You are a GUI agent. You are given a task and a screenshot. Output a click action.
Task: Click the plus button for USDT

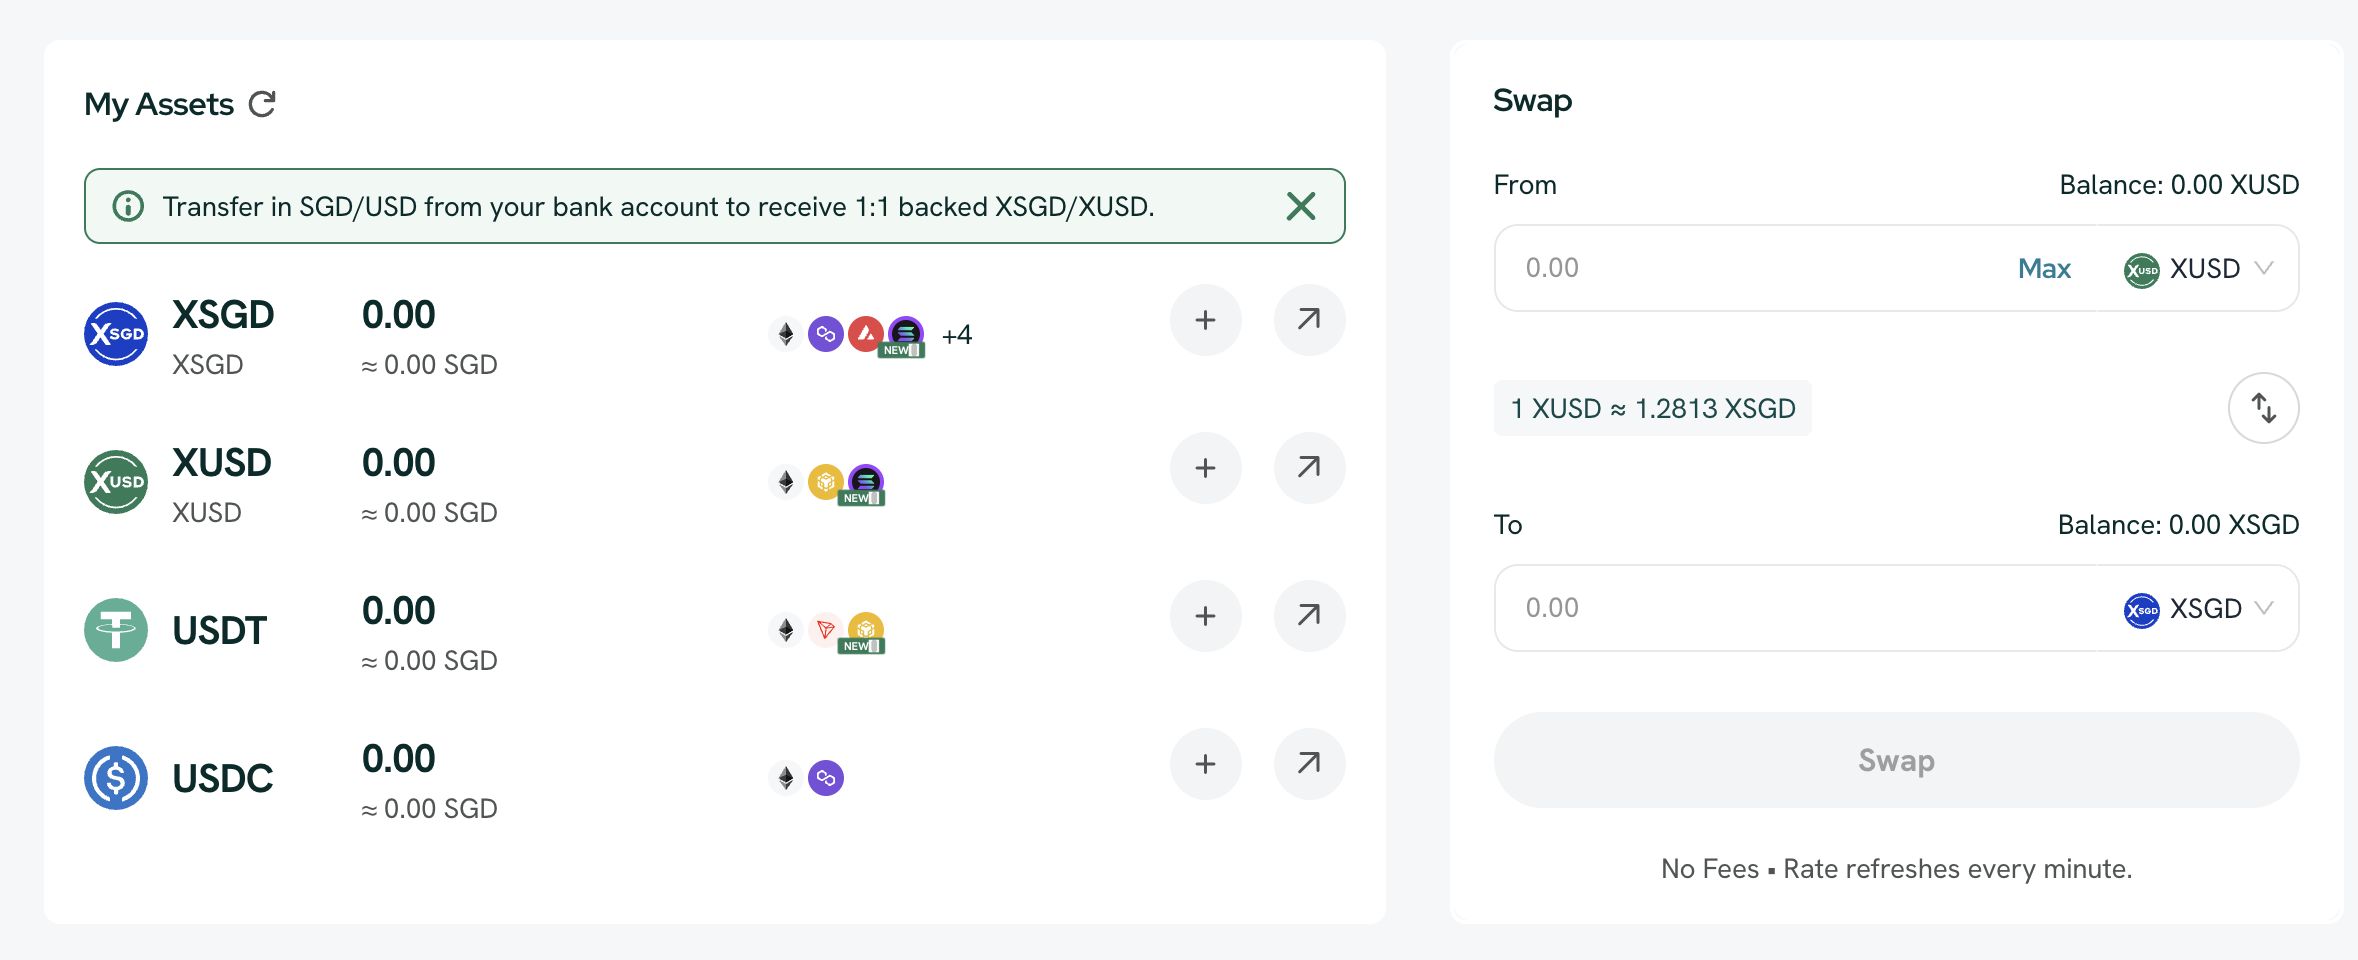(x=1205, y=616)
